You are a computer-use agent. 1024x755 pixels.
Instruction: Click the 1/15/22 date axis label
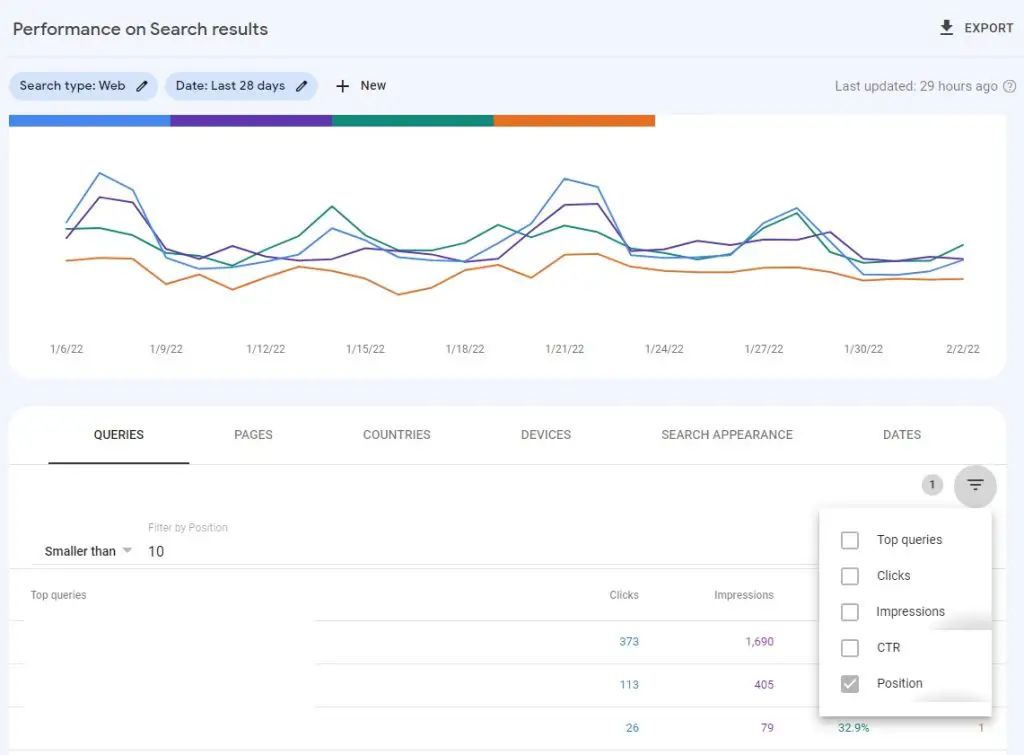coord(366,349)
